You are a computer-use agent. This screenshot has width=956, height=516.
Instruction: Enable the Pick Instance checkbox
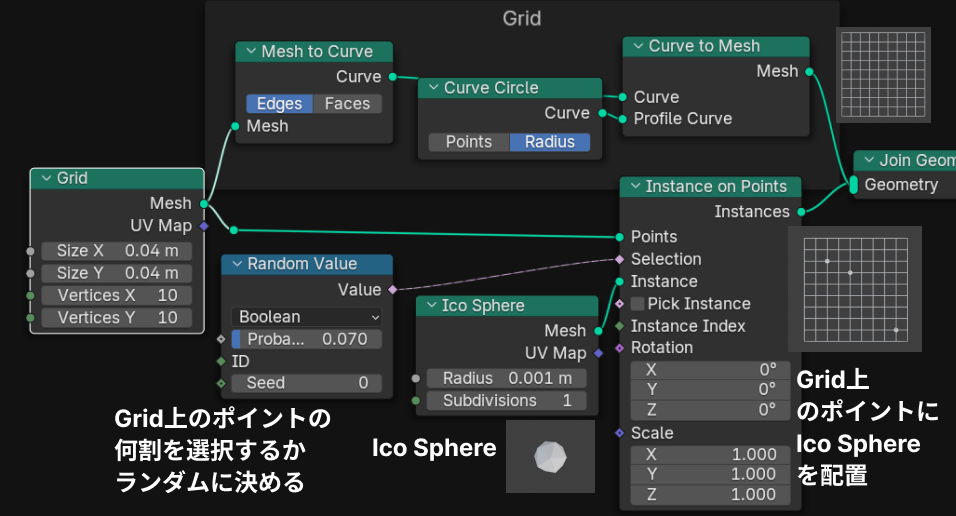638,304
